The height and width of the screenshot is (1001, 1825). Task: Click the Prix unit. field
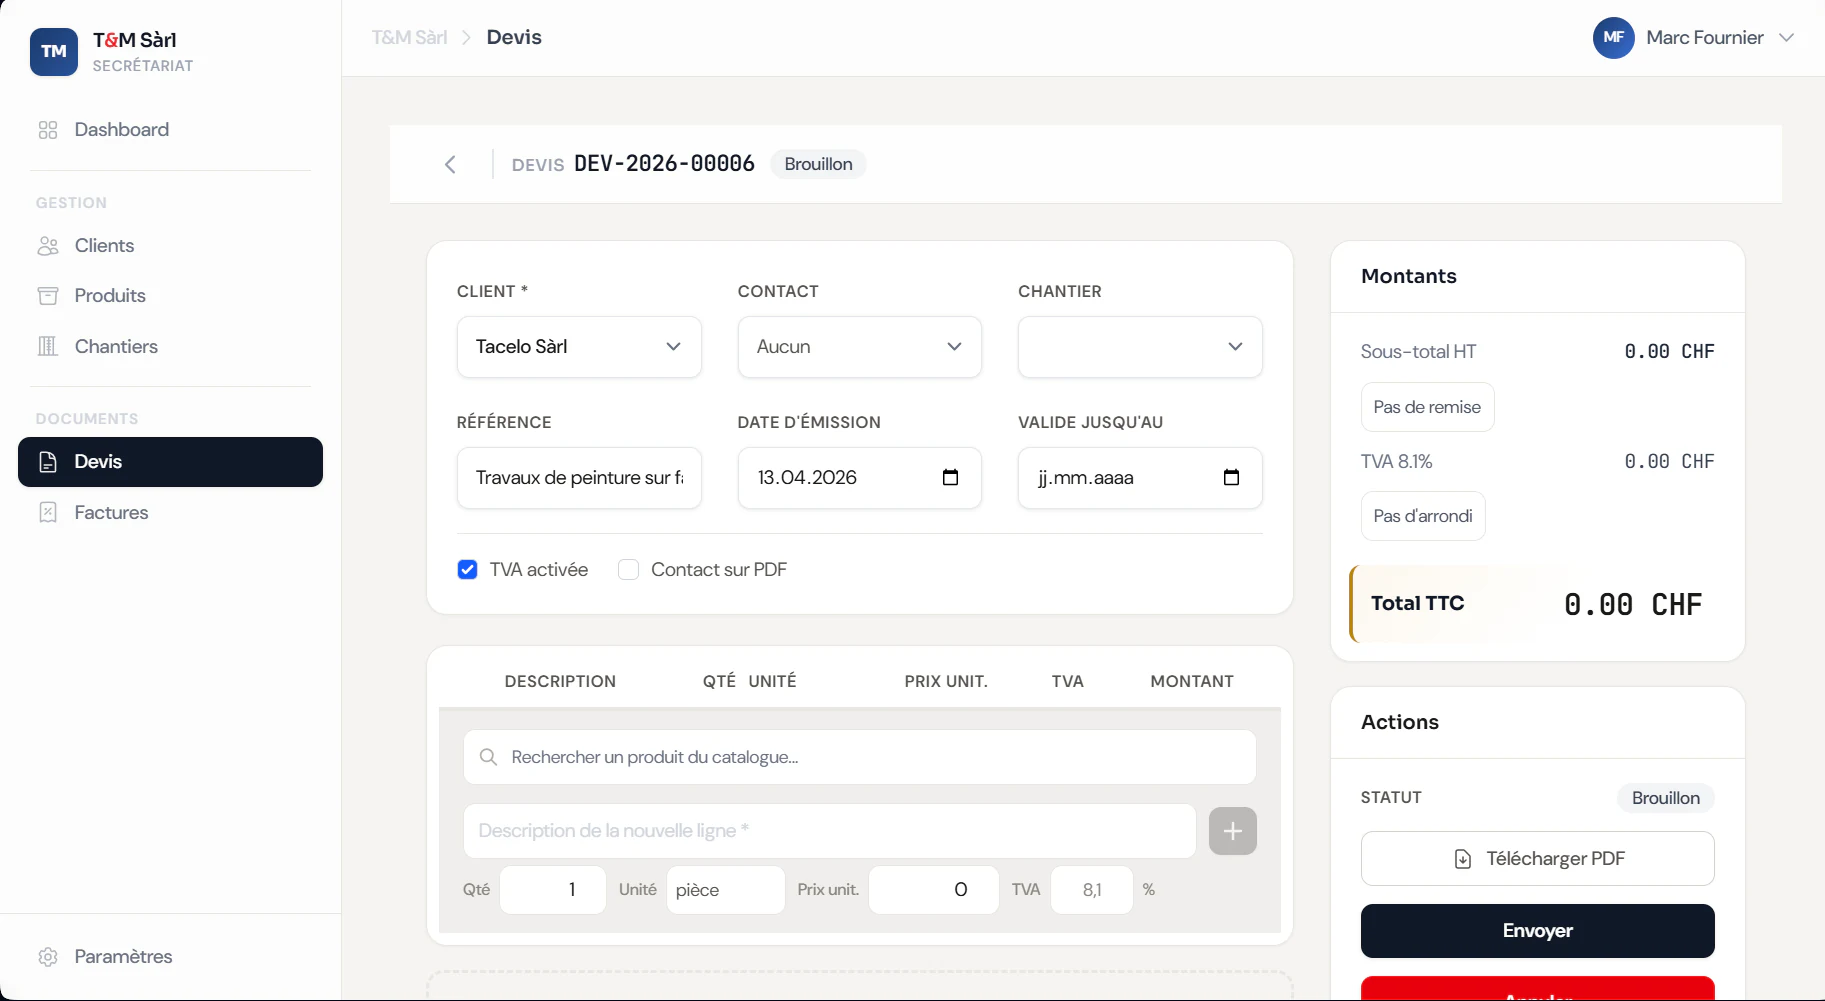point(934,890)
